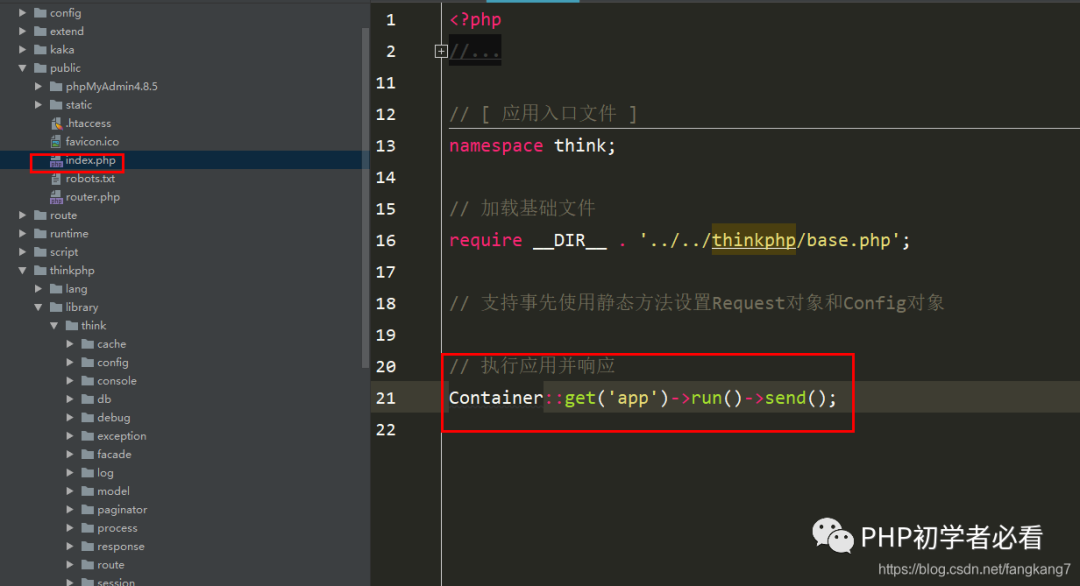The image size is (1080, 586).
Task: Click the debug folder icon
Action: click(x=87, y=417)
